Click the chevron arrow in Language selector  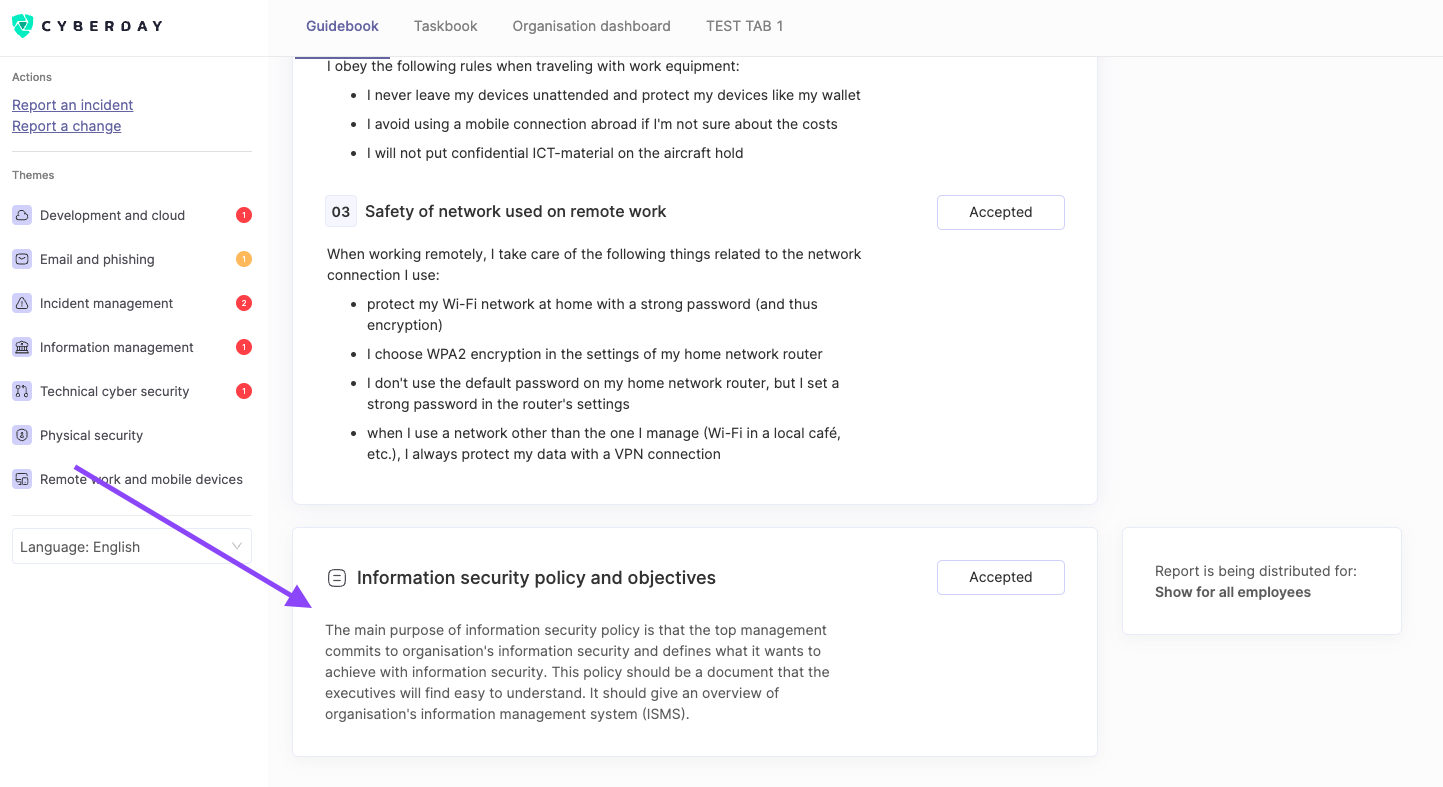point(237,546)
